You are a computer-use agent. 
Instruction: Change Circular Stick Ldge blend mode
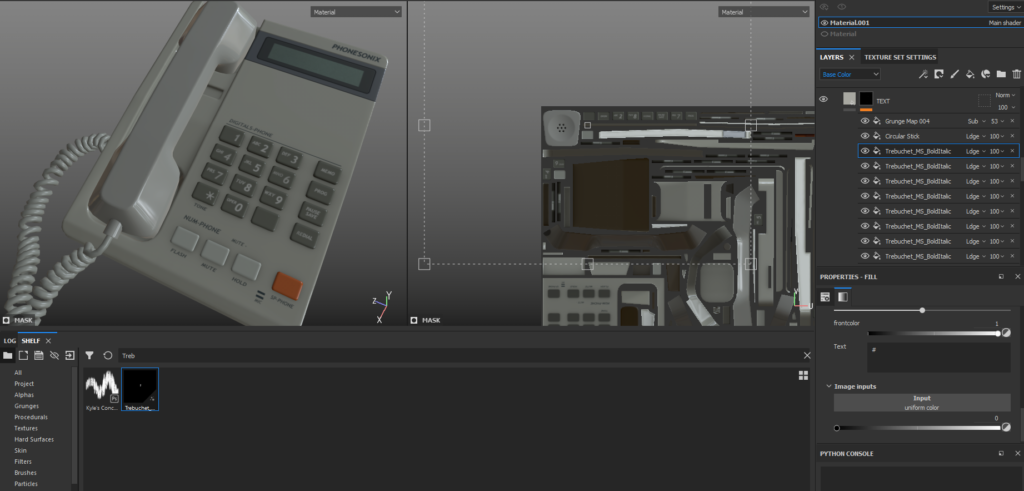coord(976,136)
